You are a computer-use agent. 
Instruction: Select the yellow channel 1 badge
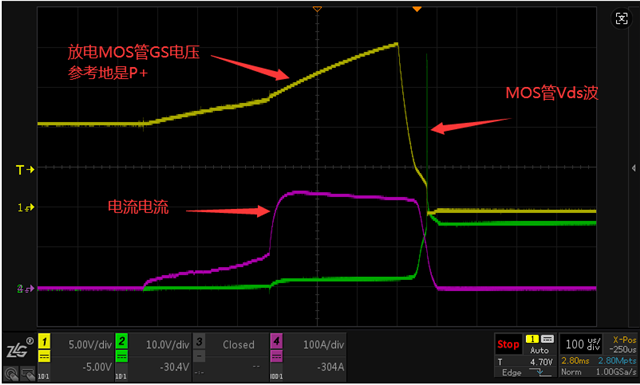point(44,341)
